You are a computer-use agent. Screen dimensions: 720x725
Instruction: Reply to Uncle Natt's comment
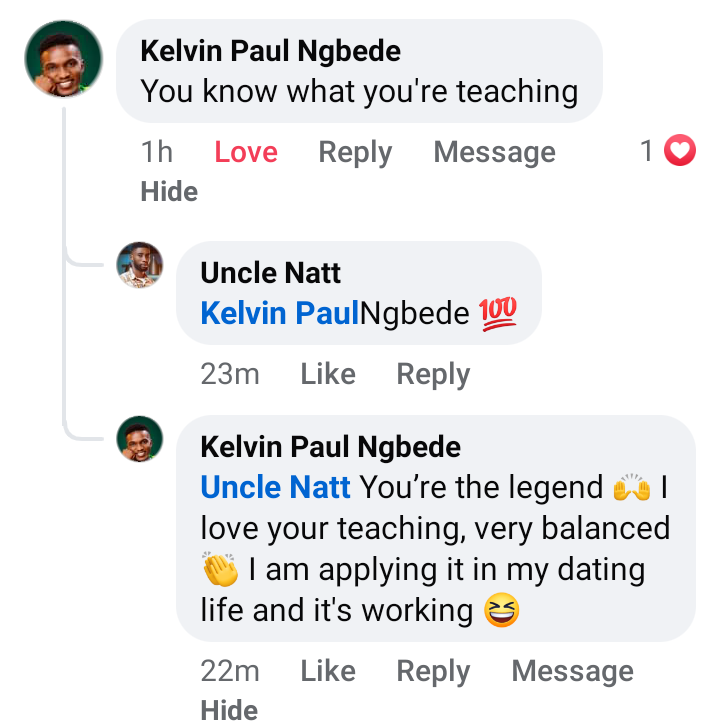click(433, 374)
